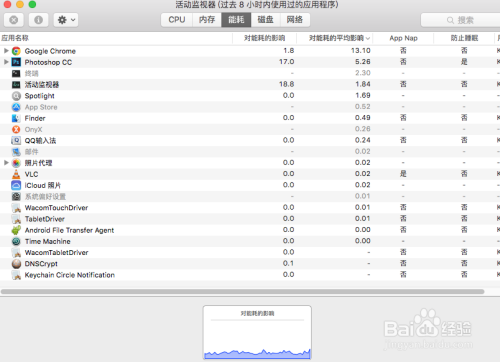The height and width of the screenshot is (362, 500).
Task: Expand the 照片代理 row
Action: point(6,163)
